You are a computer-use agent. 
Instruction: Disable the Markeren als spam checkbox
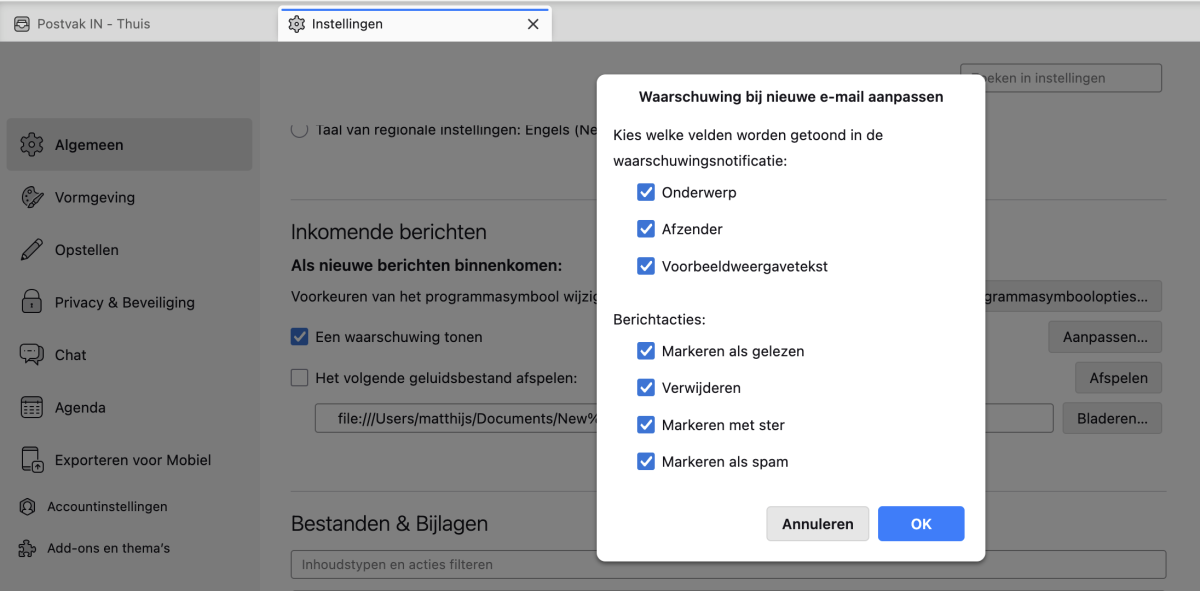(x=646, y=462)
